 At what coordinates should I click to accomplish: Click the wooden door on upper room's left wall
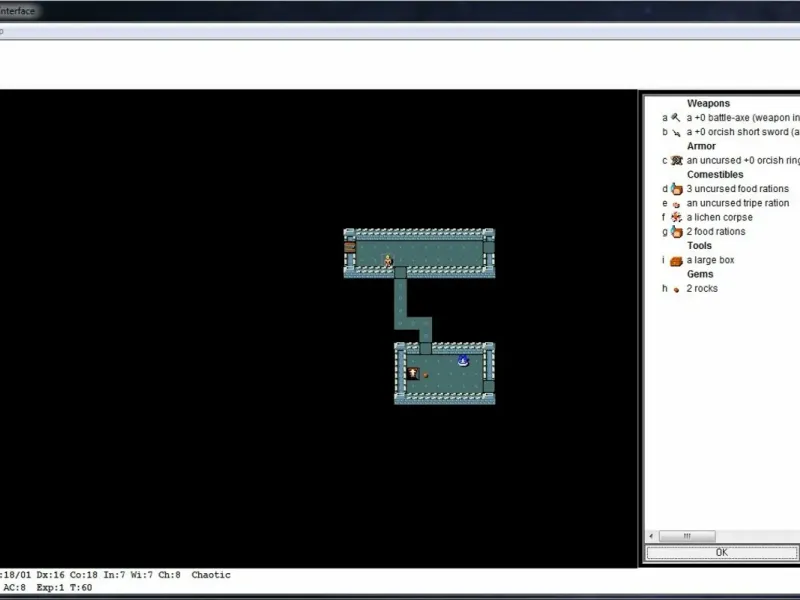coord(349,247)
